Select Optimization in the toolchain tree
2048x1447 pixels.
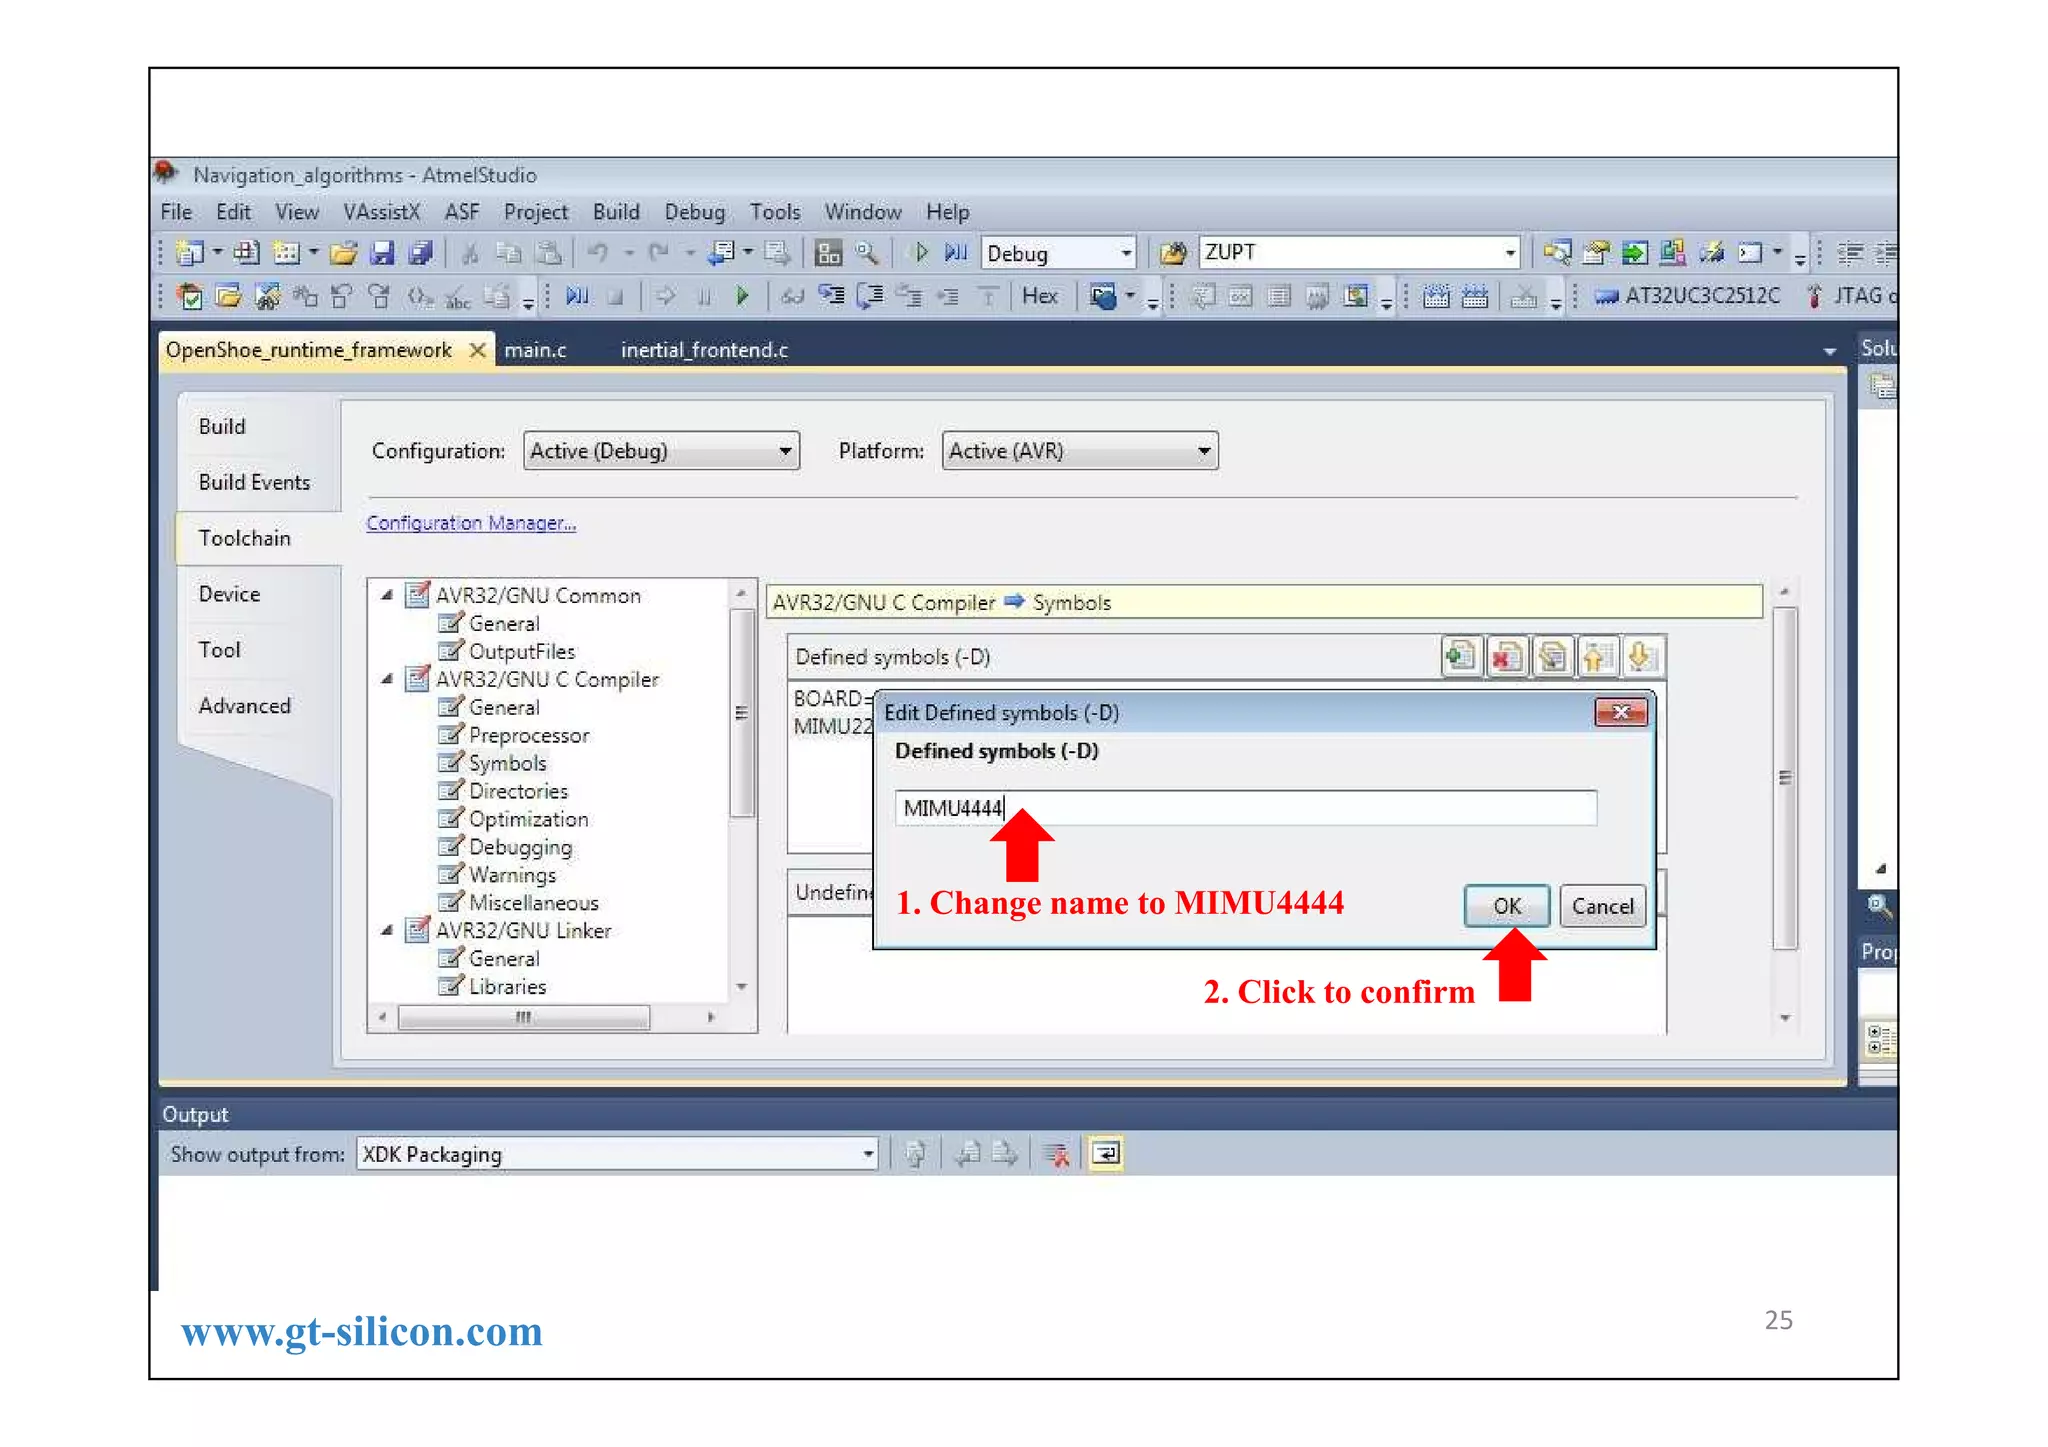(x=529, y=819)
